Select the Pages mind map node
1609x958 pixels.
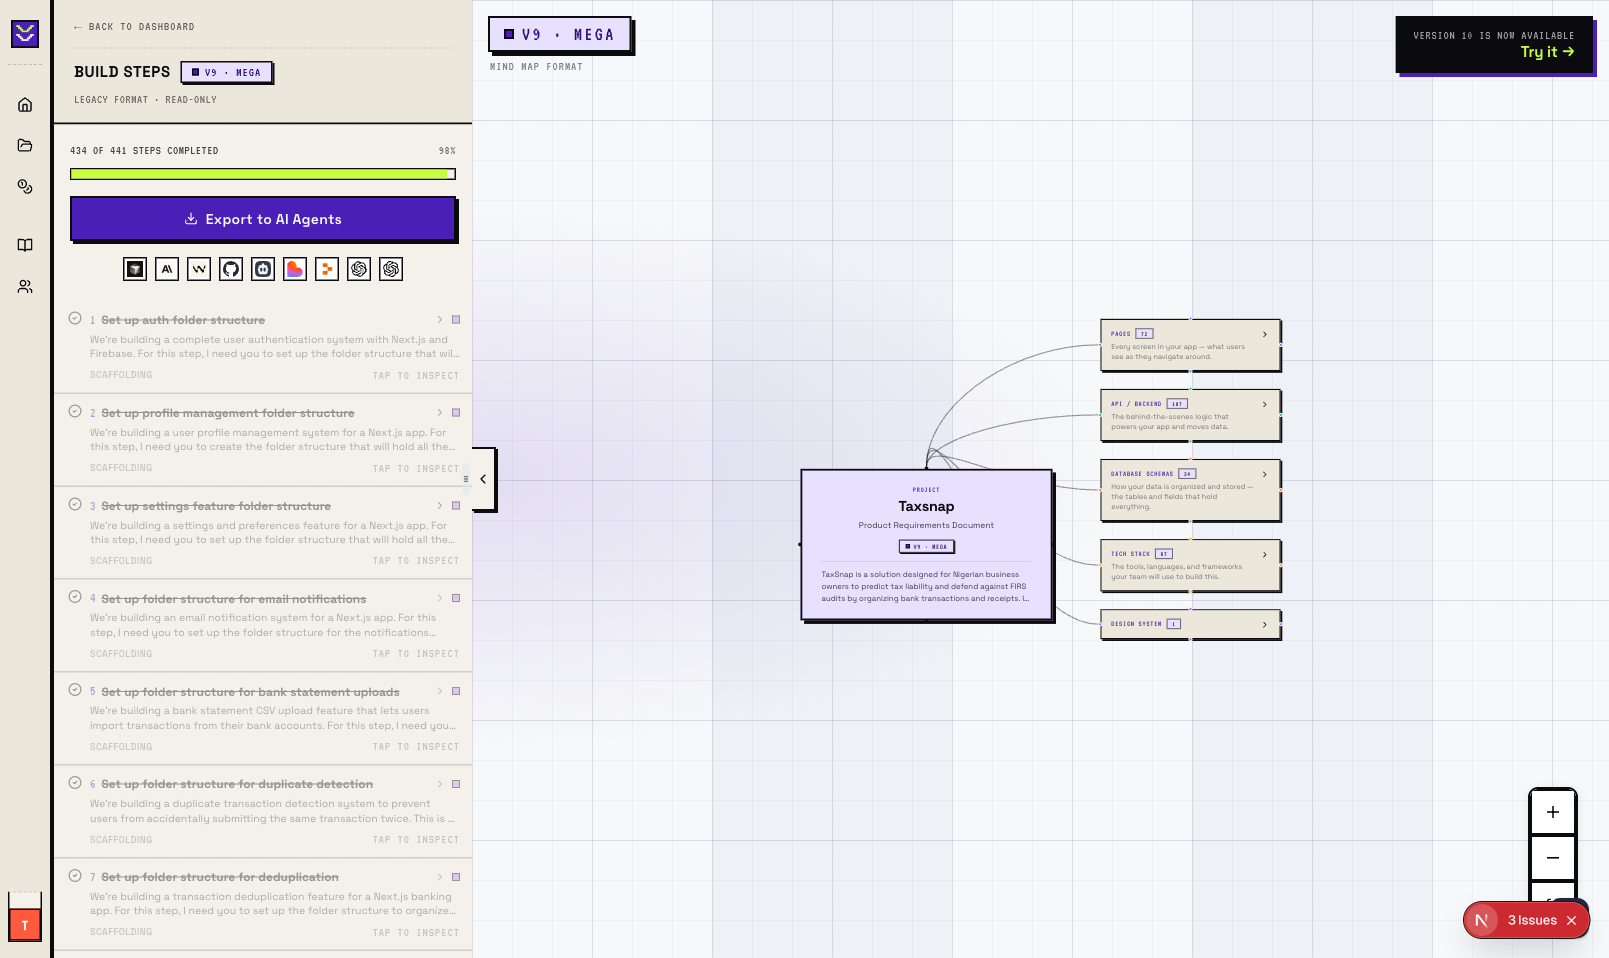1190,345
